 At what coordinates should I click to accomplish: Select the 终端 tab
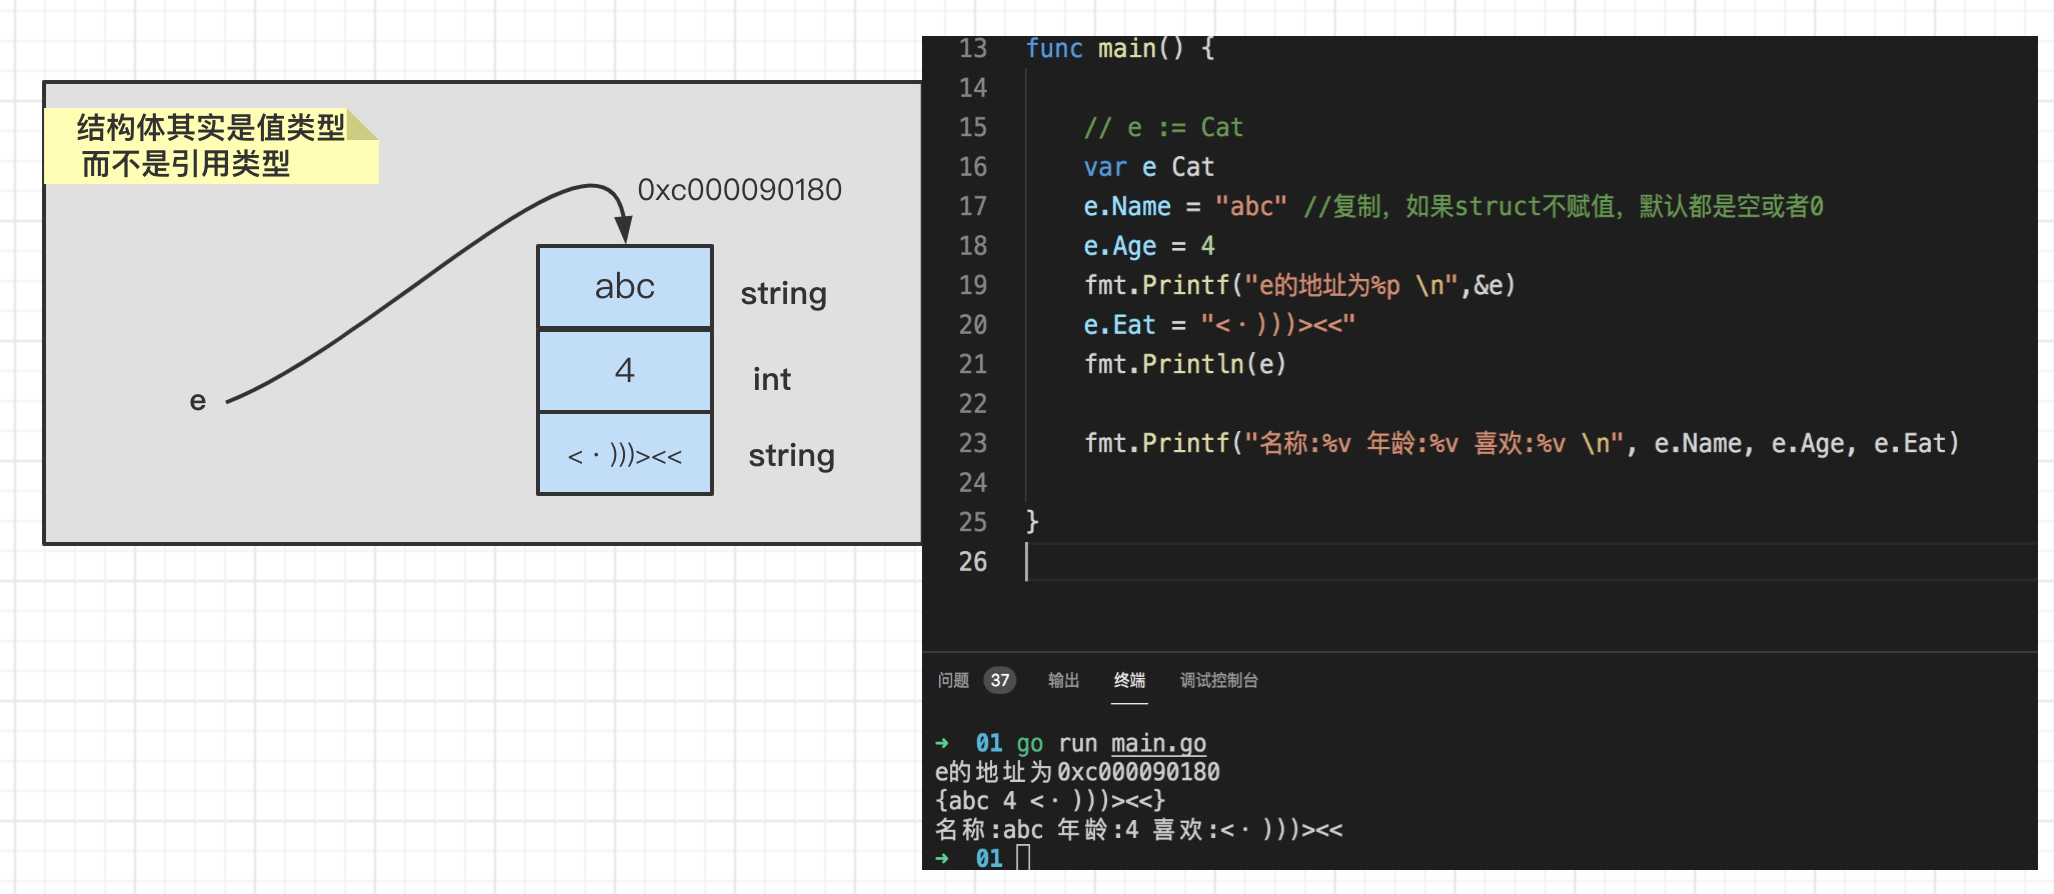pyautogui.click(x=1129, y=680)
